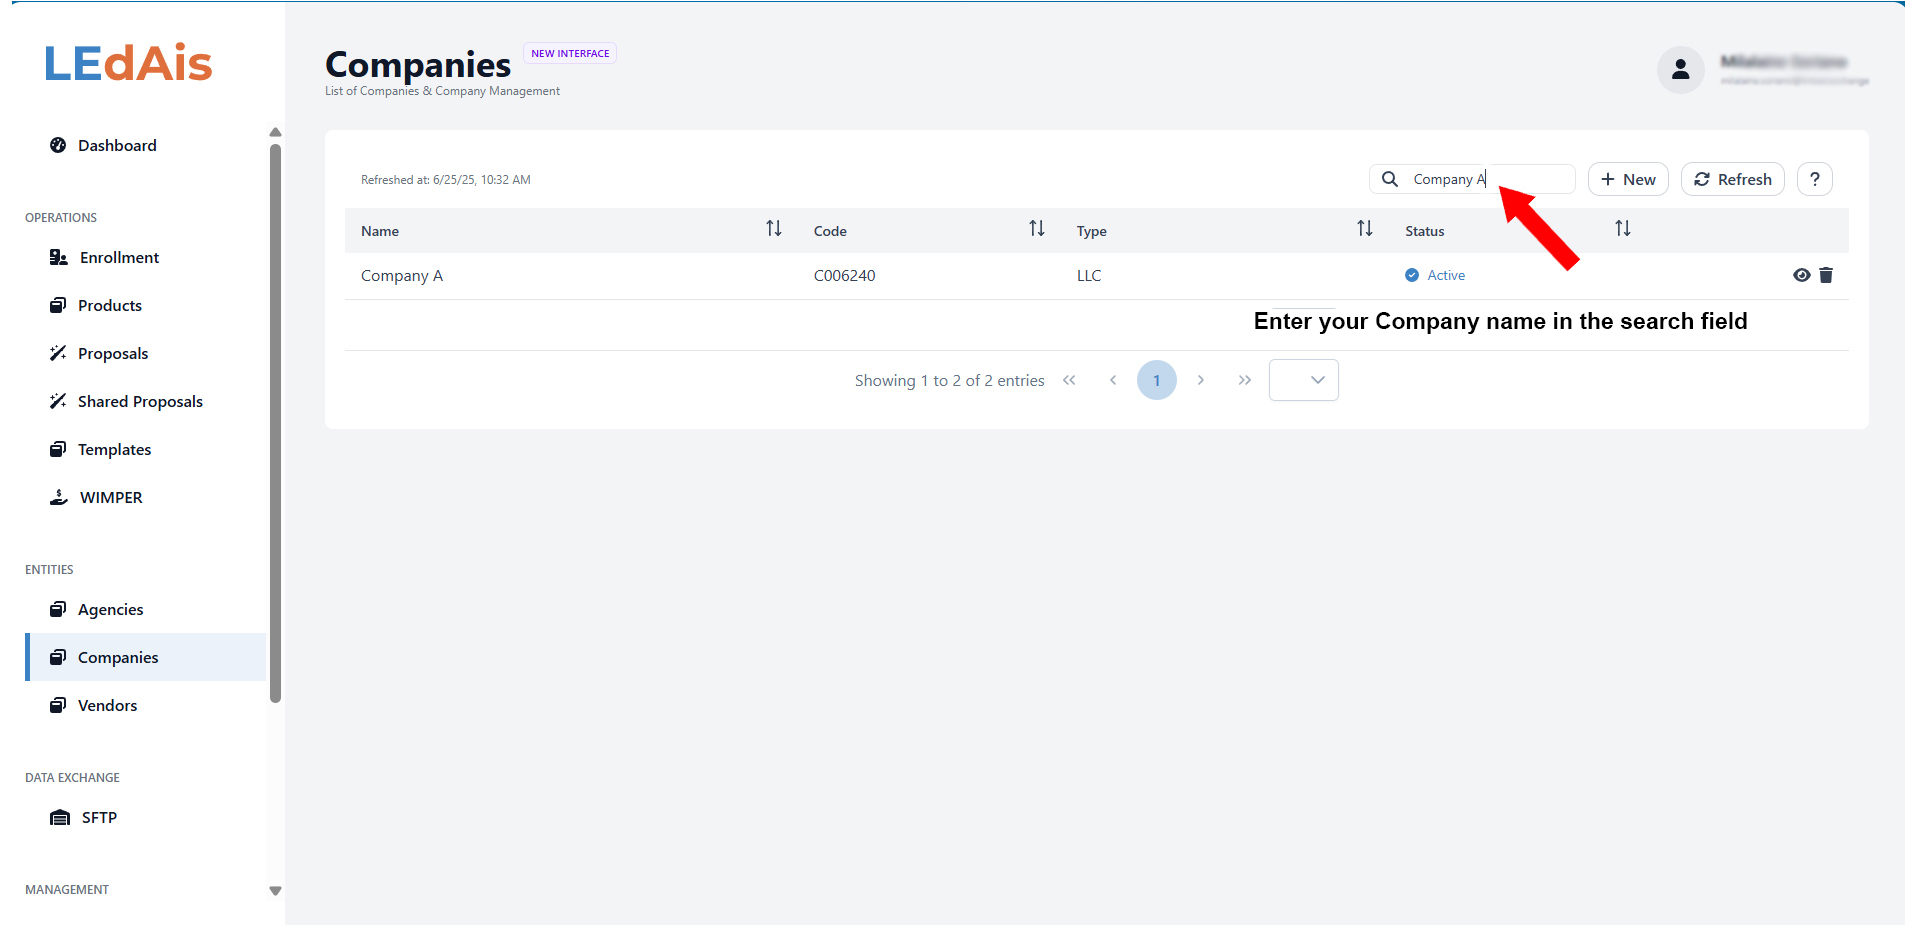The height and width of the screenshot is (927, 1905).
Task: Click the NEW INTERFACE badge
Action: click(x=570, y=53)
